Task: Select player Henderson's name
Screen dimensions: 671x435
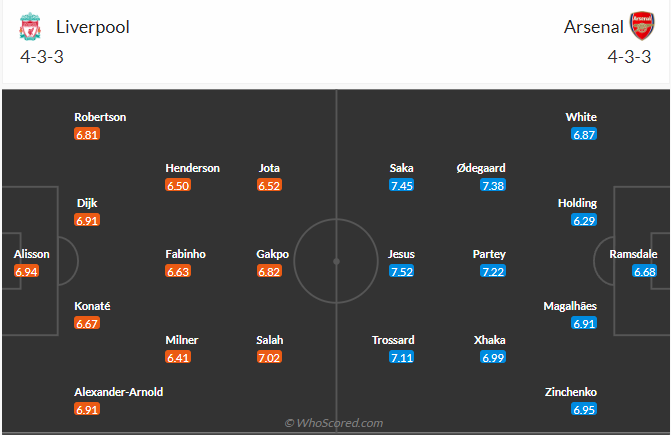Action: click(193, 168)
